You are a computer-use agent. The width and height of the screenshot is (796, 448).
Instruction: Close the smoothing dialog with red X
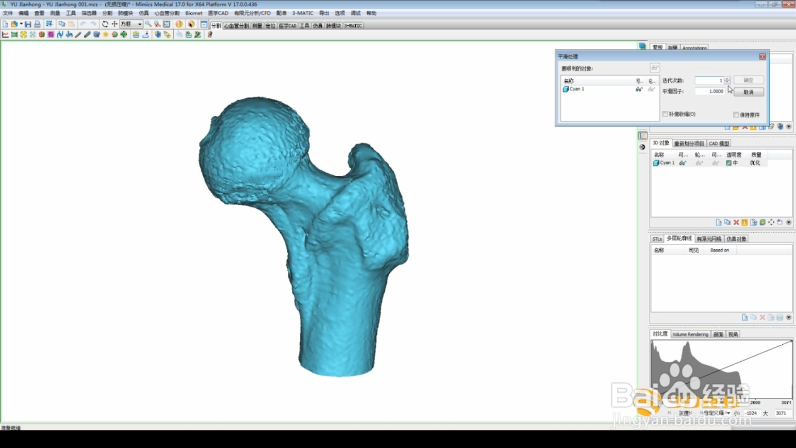tap(762, 56)
